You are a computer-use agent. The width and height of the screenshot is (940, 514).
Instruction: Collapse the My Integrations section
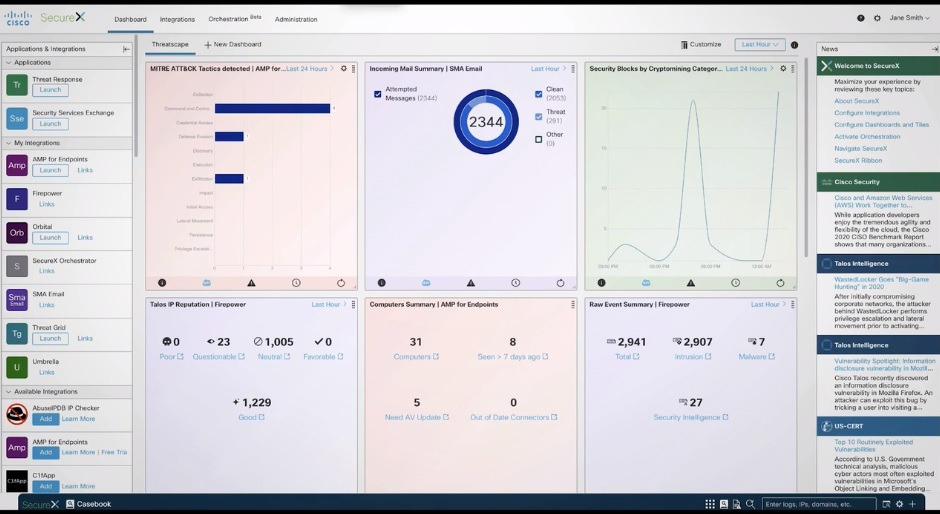(x=8, y=143)
